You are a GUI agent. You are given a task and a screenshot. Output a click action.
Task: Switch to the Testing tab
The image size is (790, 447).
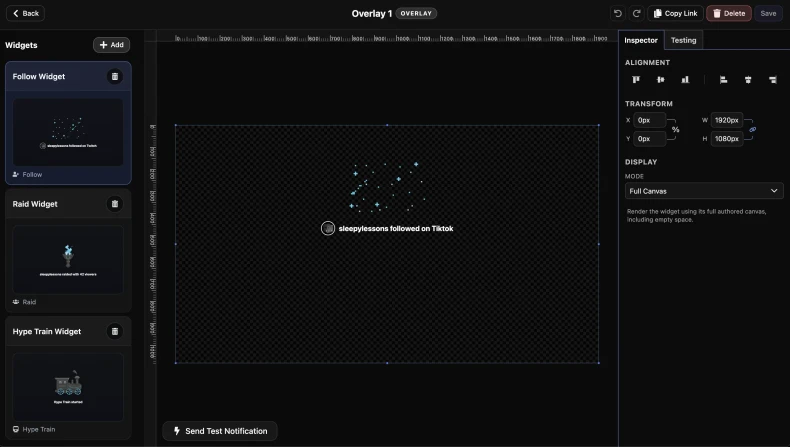683,40
